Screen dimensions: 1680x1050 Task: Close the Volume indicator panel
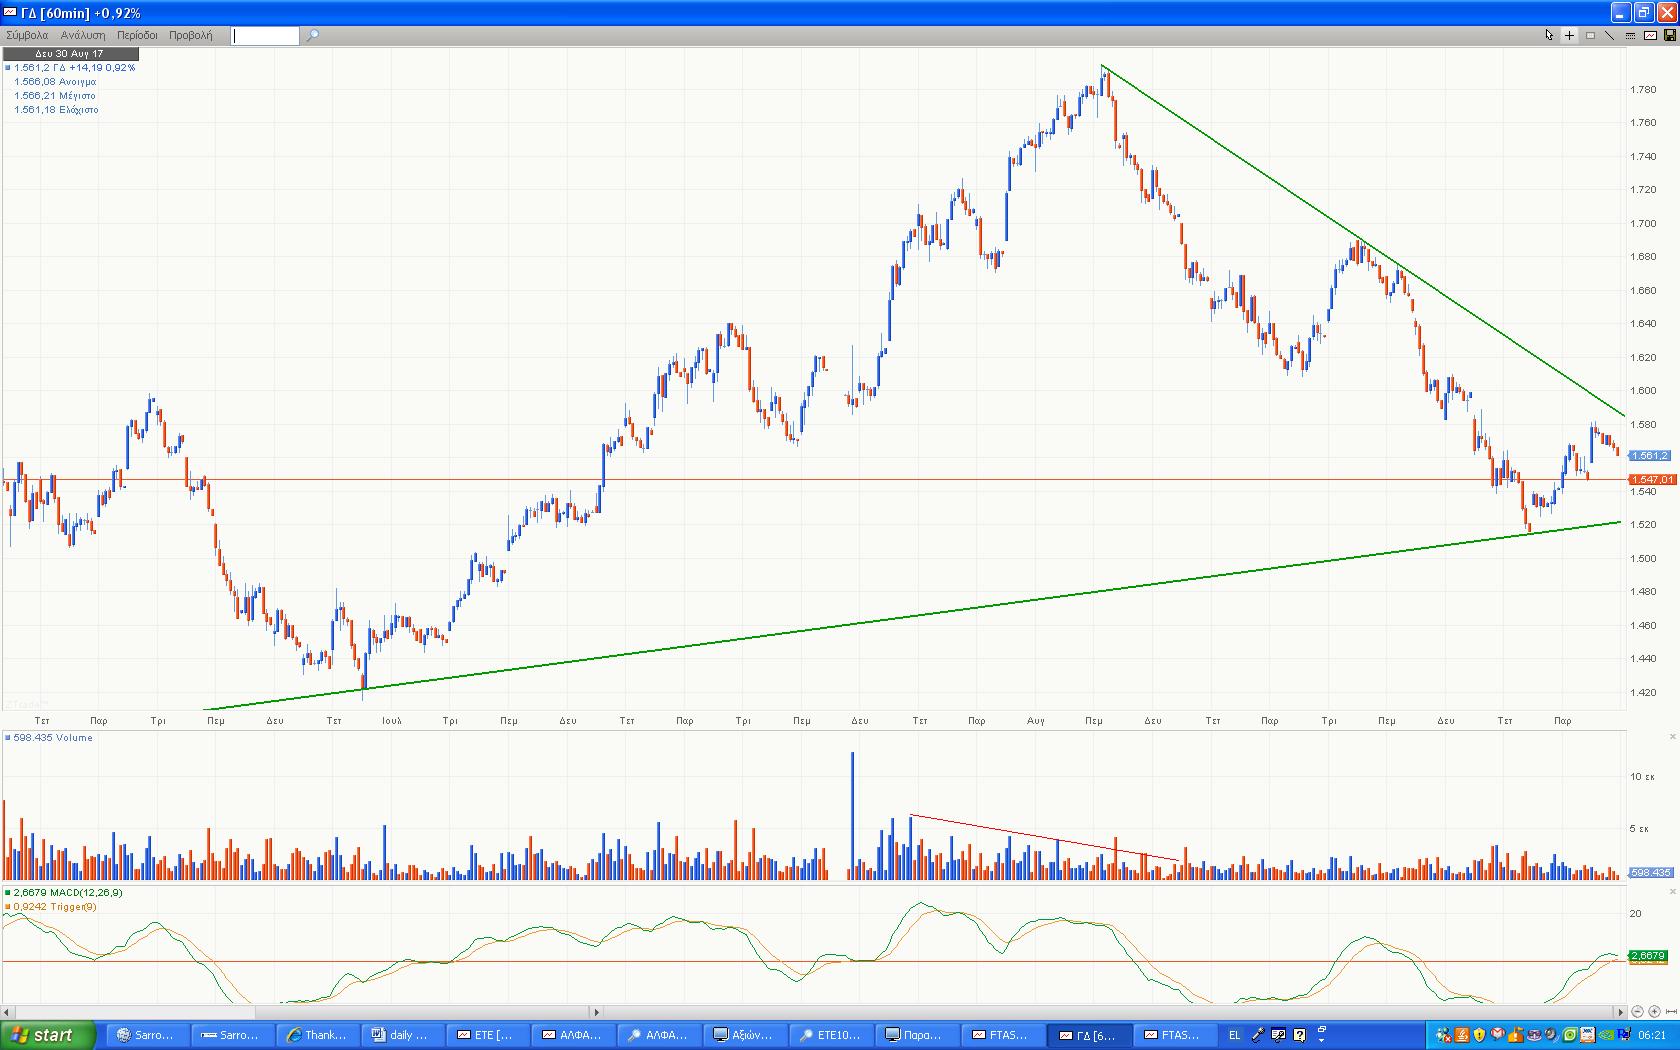1672,738
